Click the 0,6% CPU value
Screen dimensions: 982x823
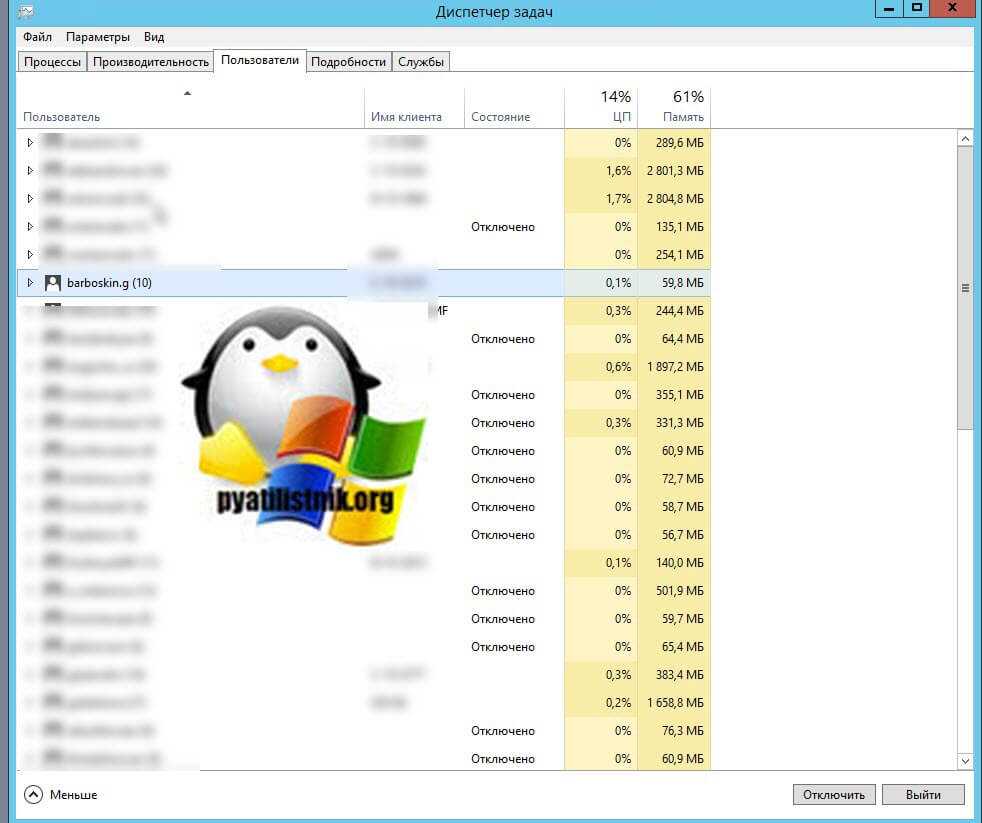(x=618, y=367)
